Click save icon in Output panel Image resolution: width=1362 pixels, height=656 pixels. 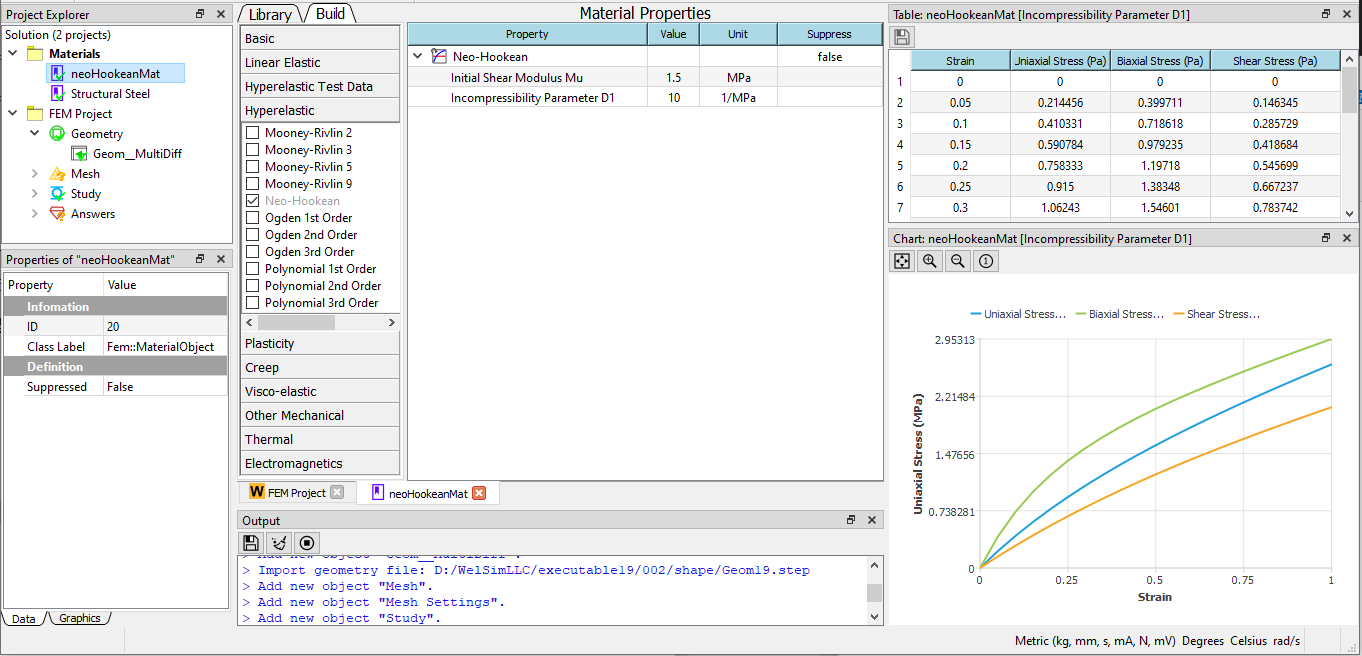click(251, 543)
